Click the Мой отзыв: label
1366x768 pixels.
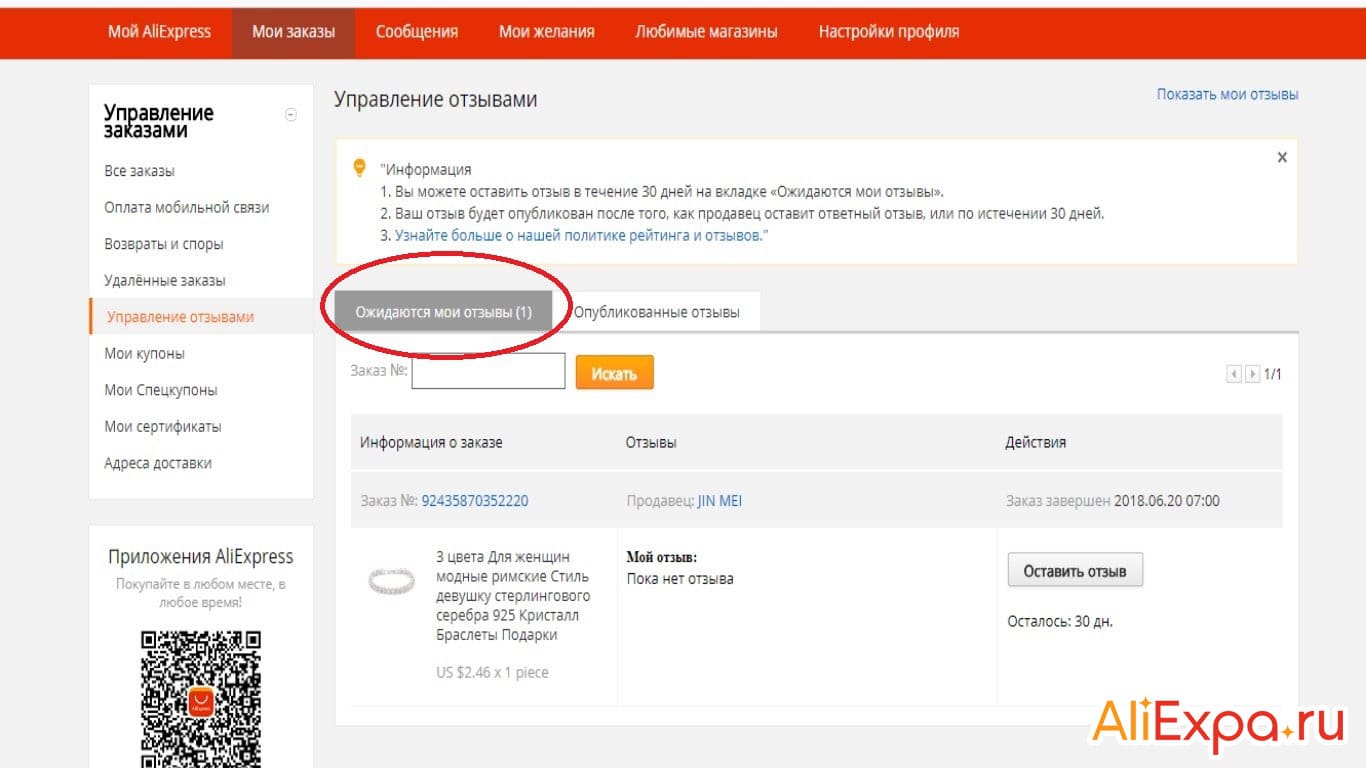[x=662, y=557]
